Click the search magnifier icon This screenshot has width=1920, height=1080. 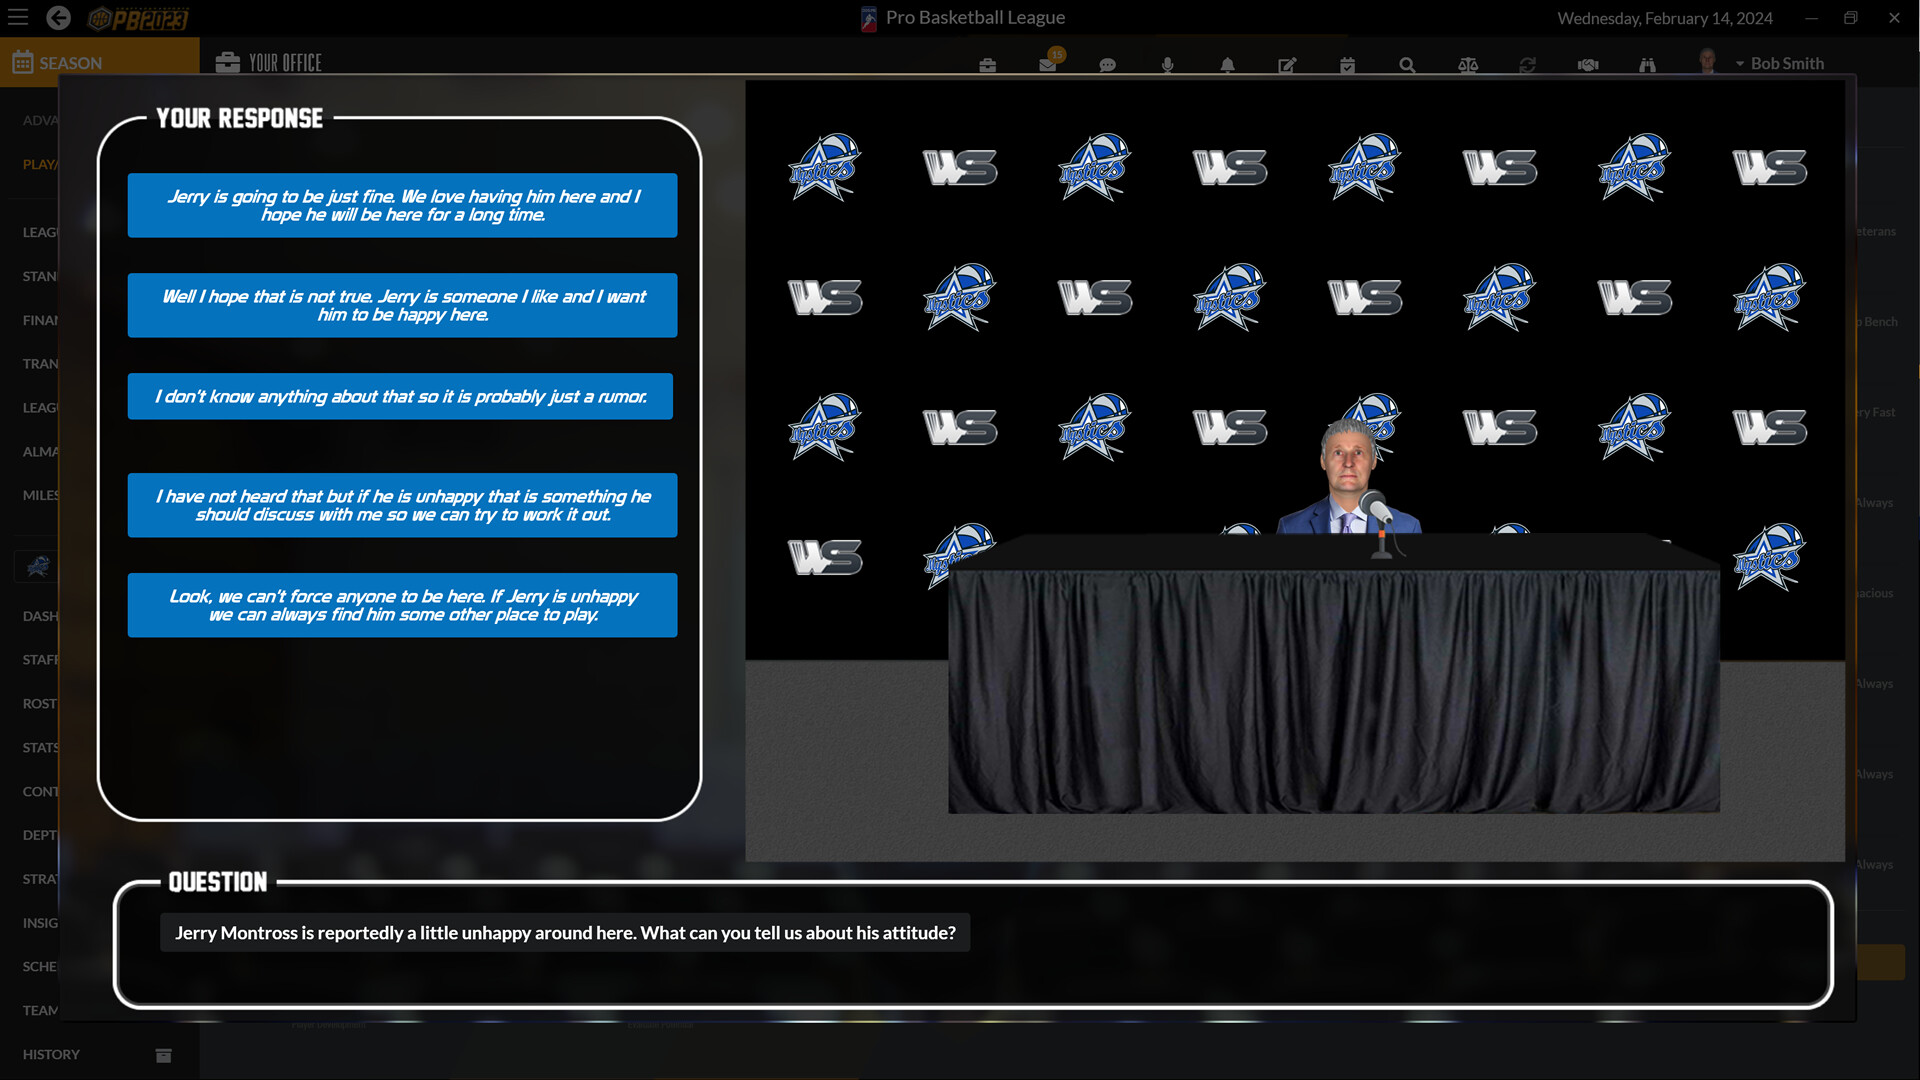click(x=1408, y=63)
